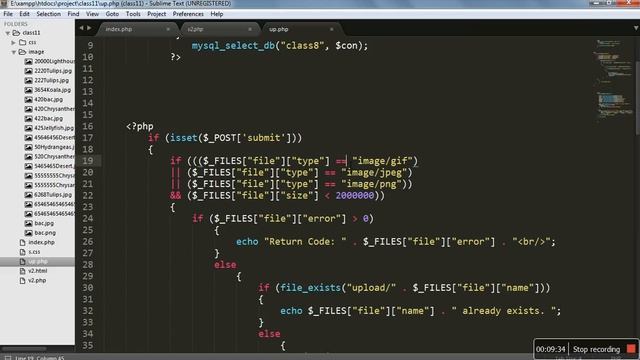Click the image icon beside 422bac.jpg

[28, 118]
